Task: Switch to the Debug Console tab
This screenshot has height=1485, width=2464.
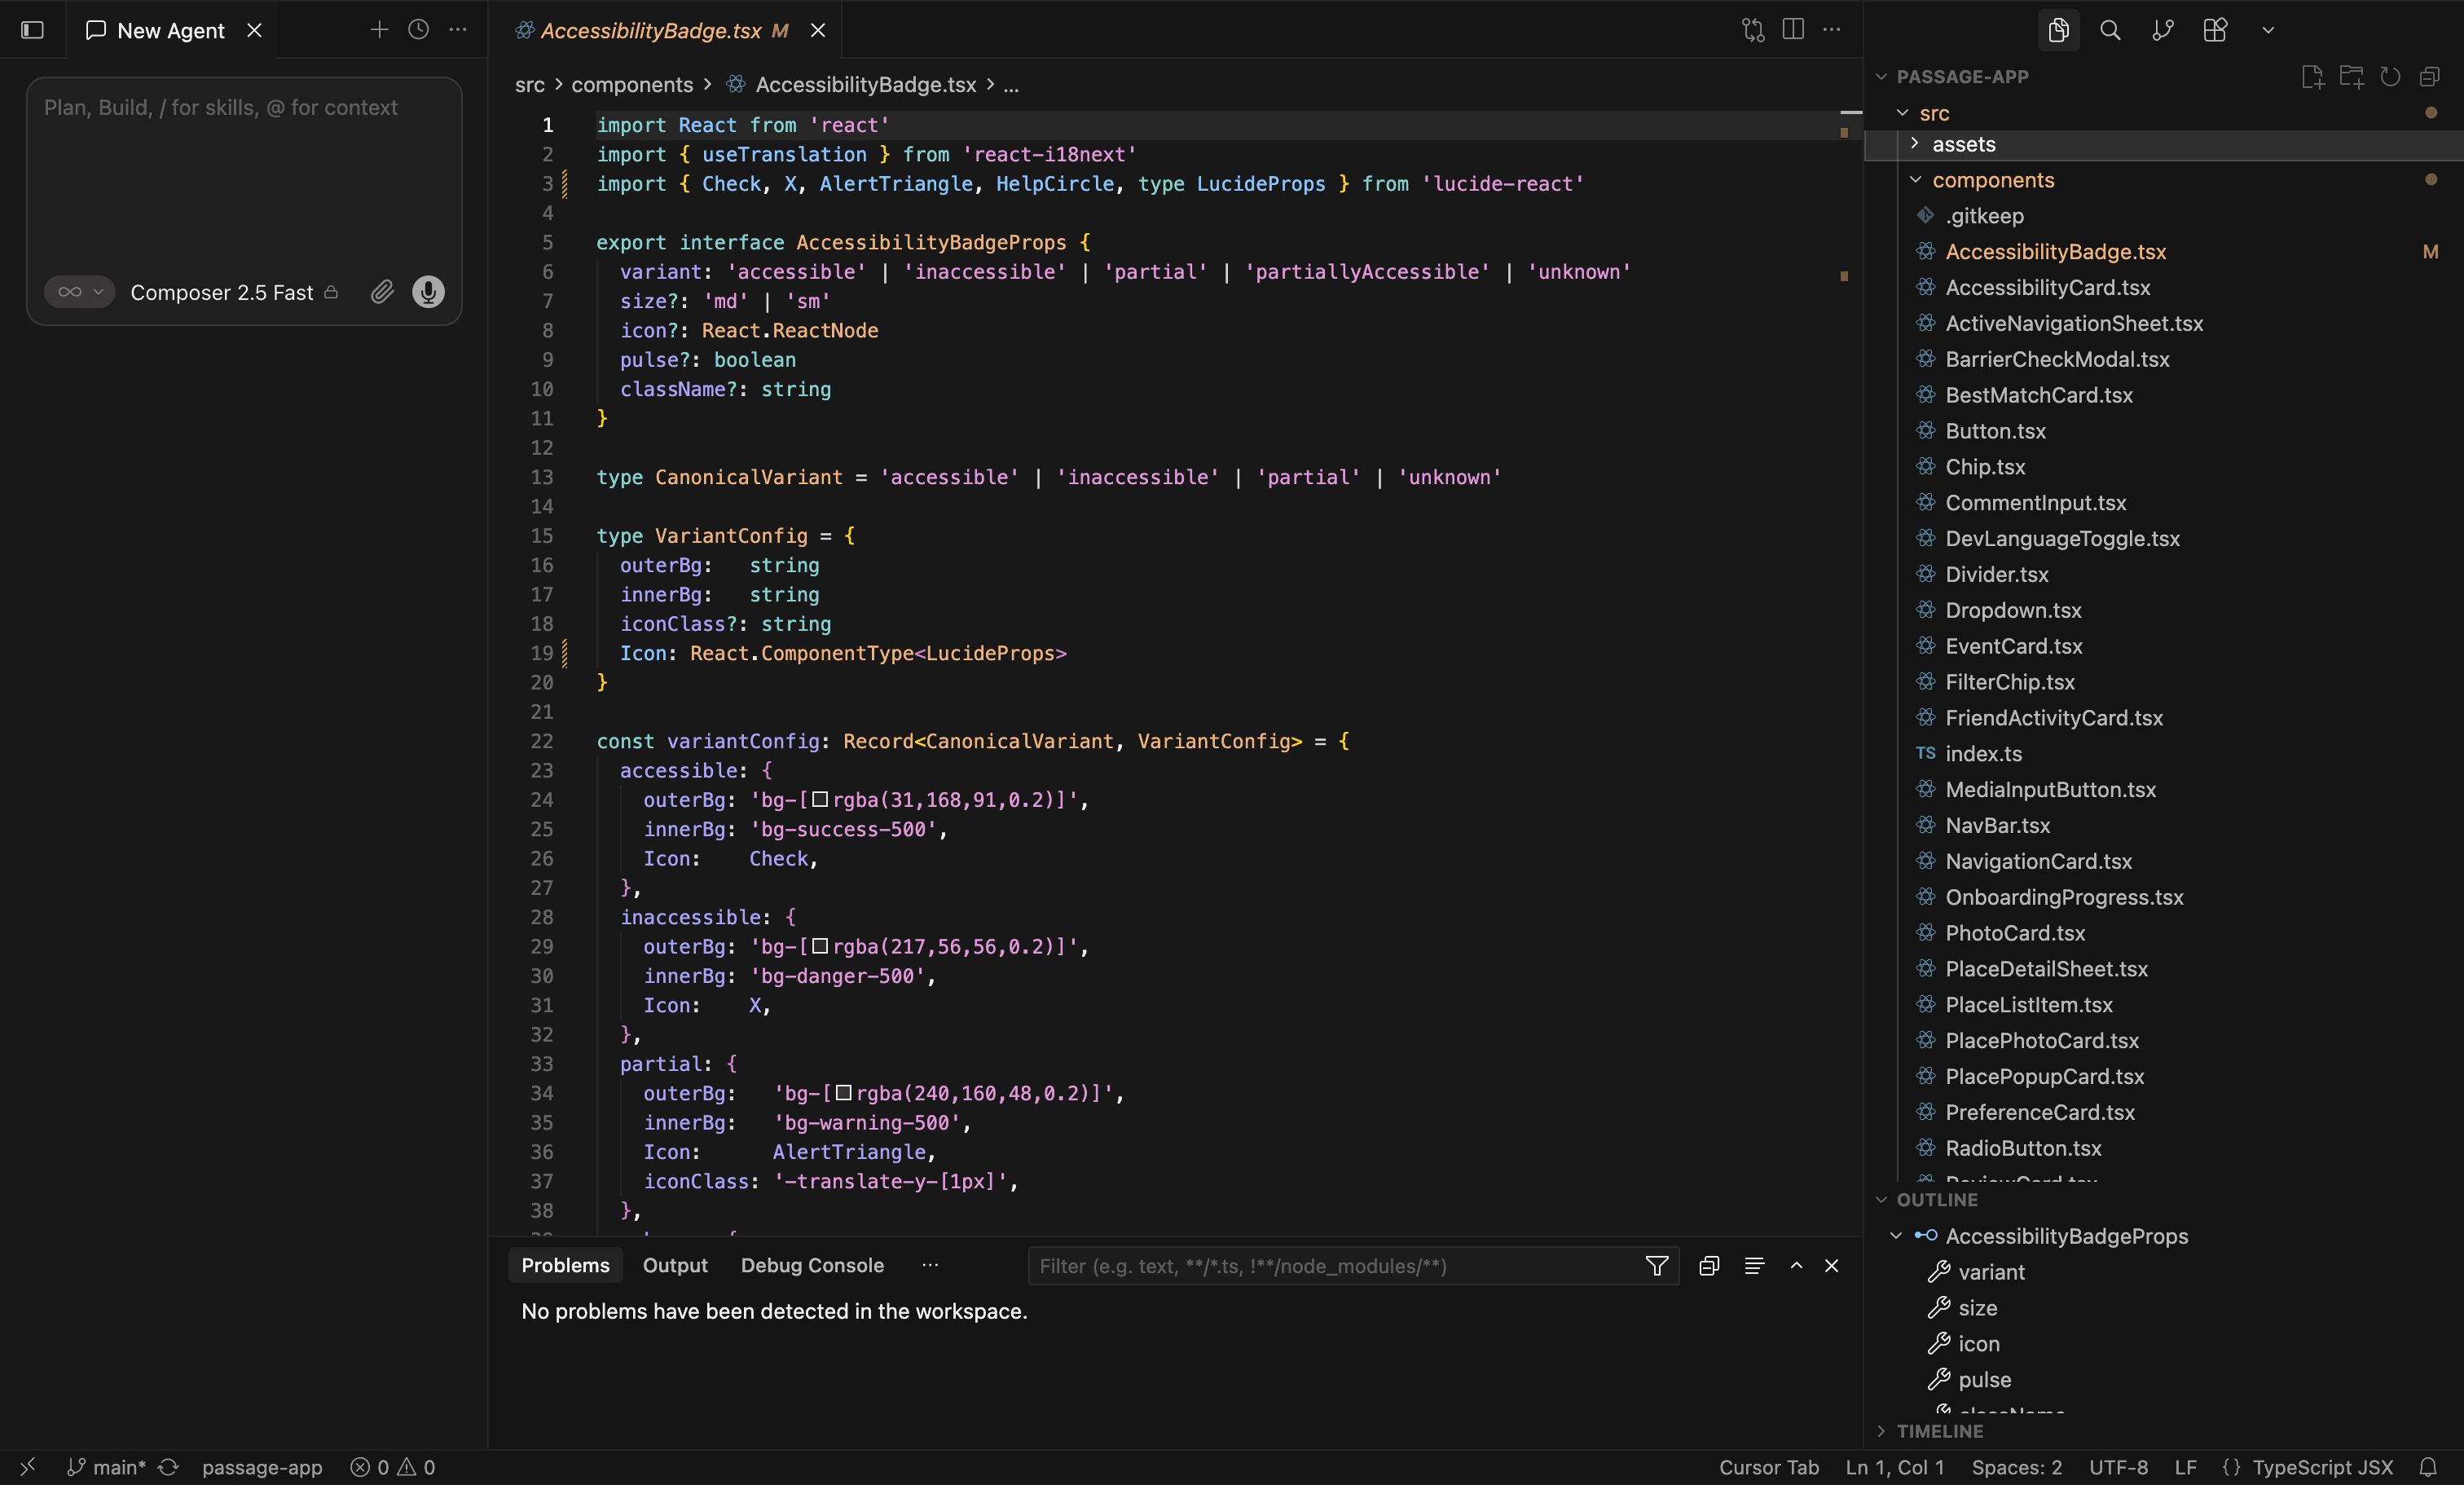Action: (x=812, y=1266)
